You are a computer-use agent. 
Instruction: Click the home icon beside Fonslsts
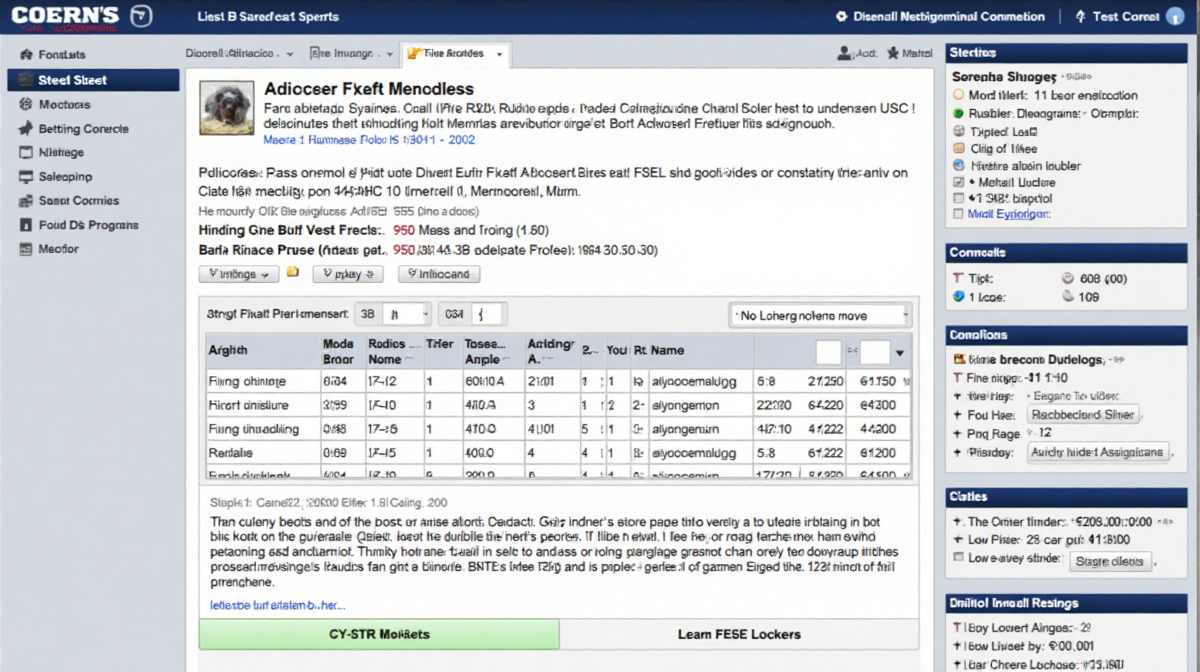point(25,55)
